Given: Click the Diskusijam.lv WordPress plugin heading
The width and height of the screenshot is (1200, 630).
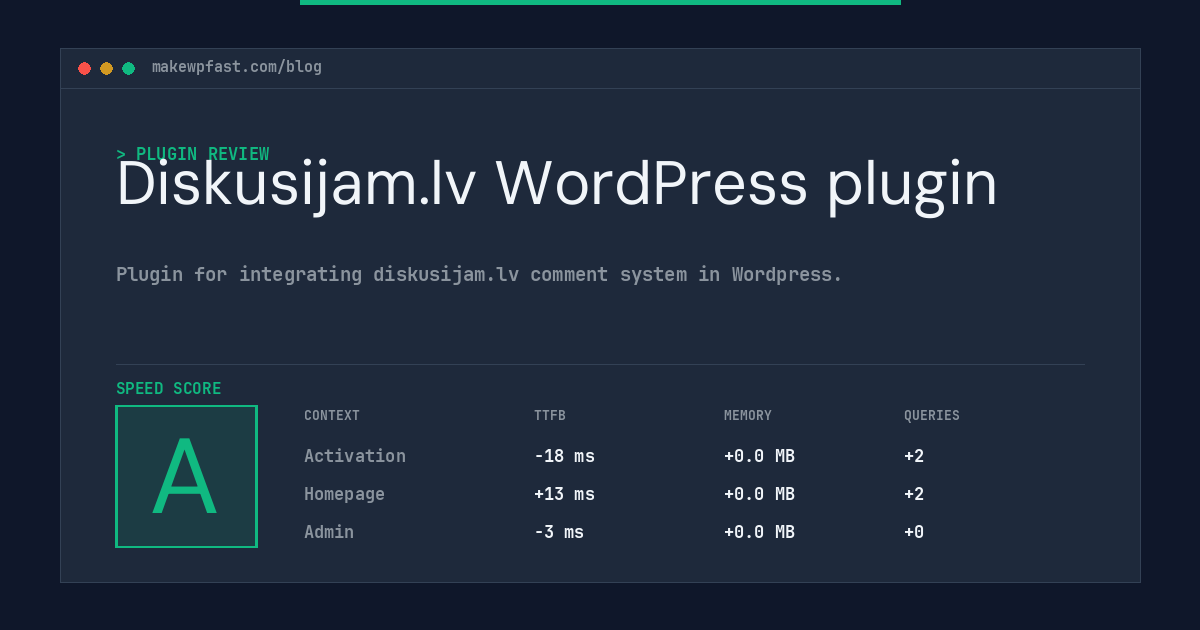Looking at the screenshot, I should (x=557, y=185).
